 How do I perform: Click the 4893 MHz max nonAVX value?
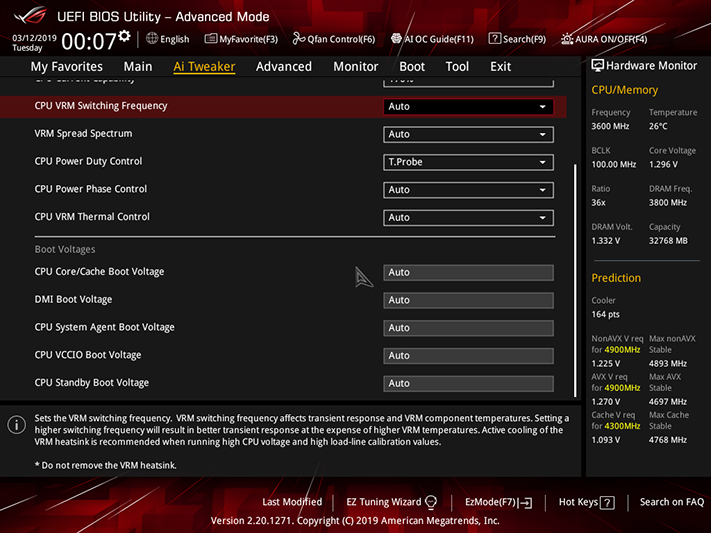(x=667, y=364)
